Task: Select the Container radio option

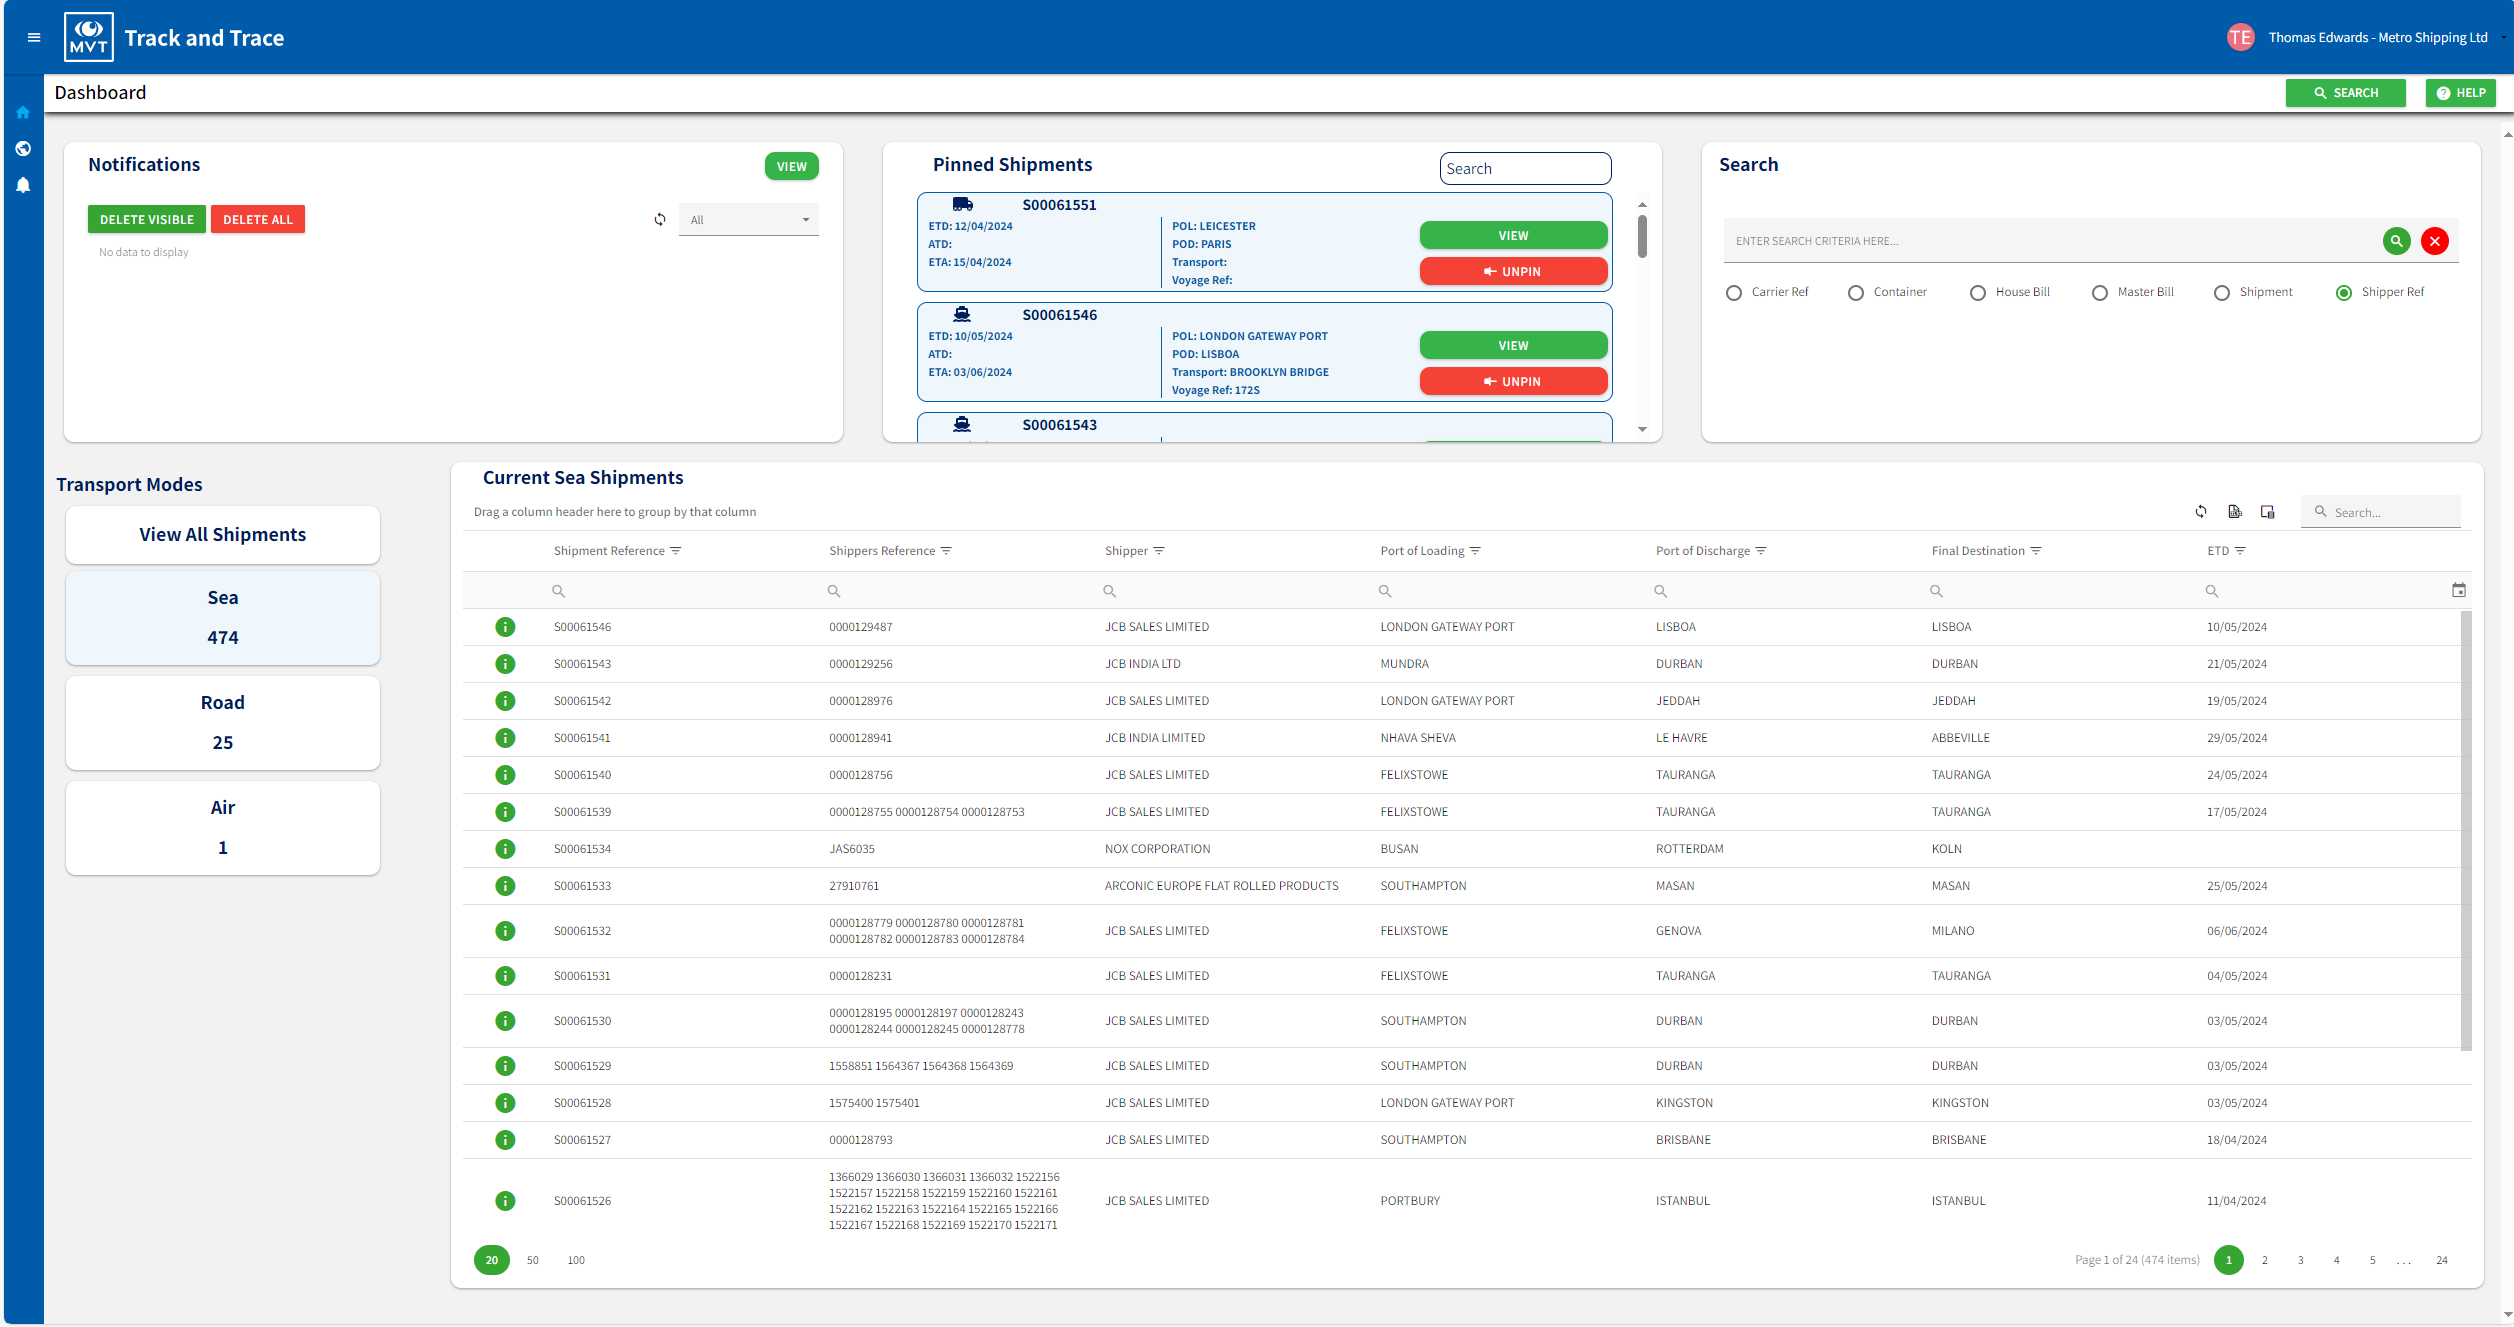Action: 1856,293
